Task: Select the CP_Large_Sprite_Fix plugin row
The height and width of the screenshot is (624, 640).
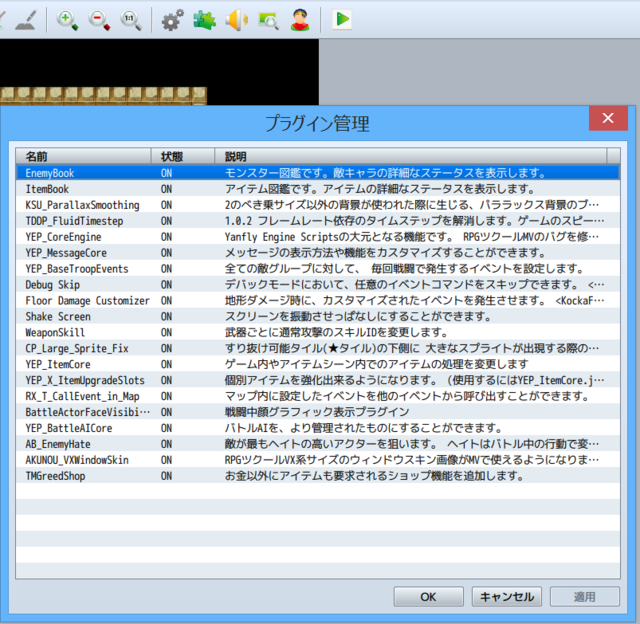Action: pos(318,348)
